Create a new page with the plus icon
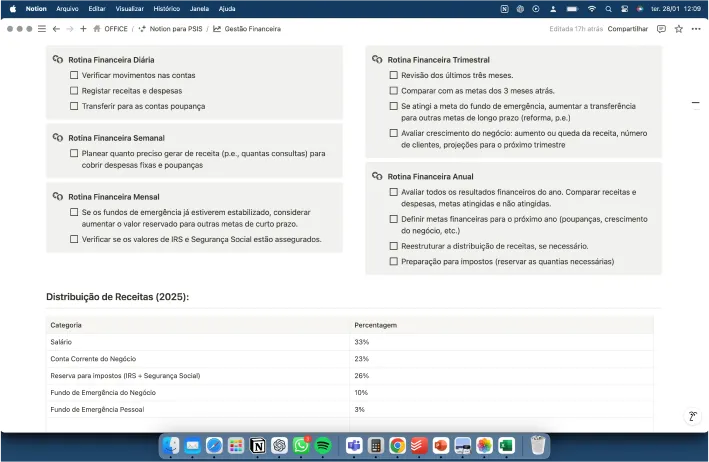This screenshot has width=709, height=462. (83, 29)
